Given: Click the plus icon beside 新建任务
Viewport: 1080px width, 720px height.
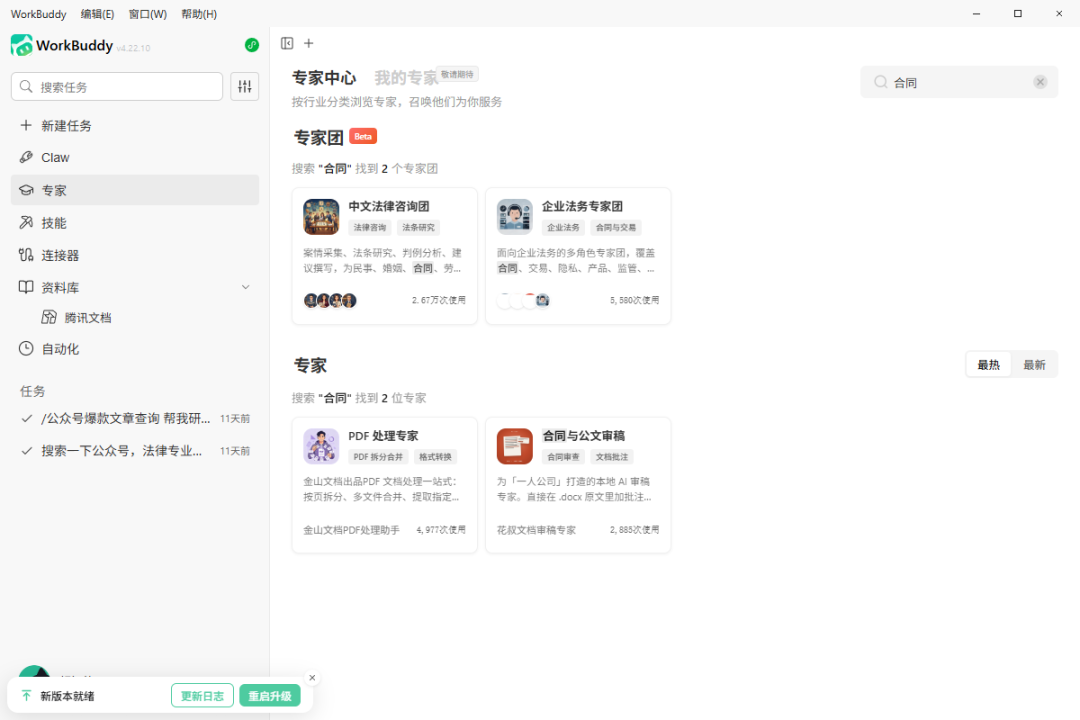Looking at the screenshot, I should (26, 125).
